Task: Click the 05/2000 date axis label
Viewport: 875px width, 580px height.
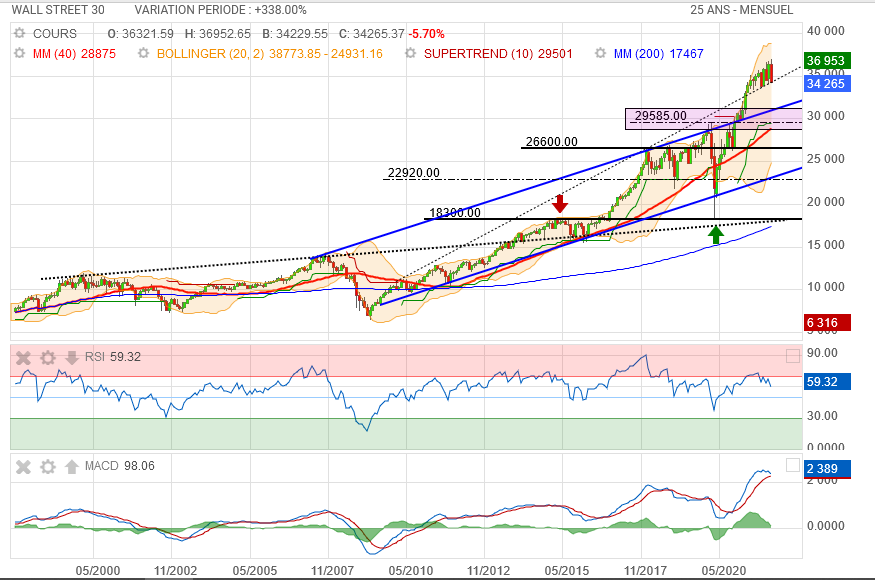Action: tap(98, 571)
